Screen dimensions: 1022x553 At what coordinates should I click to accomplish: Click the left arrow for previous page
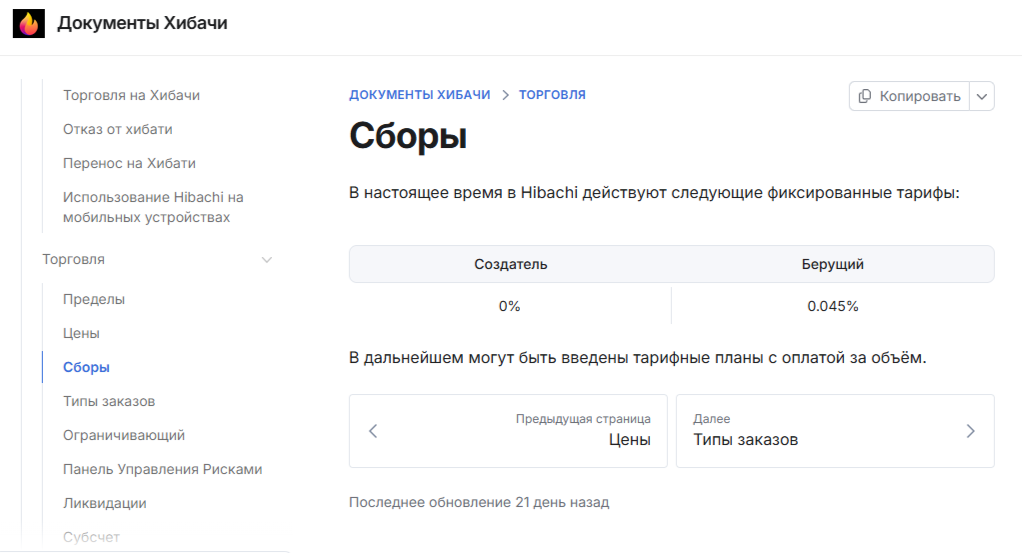pos(373,431)
